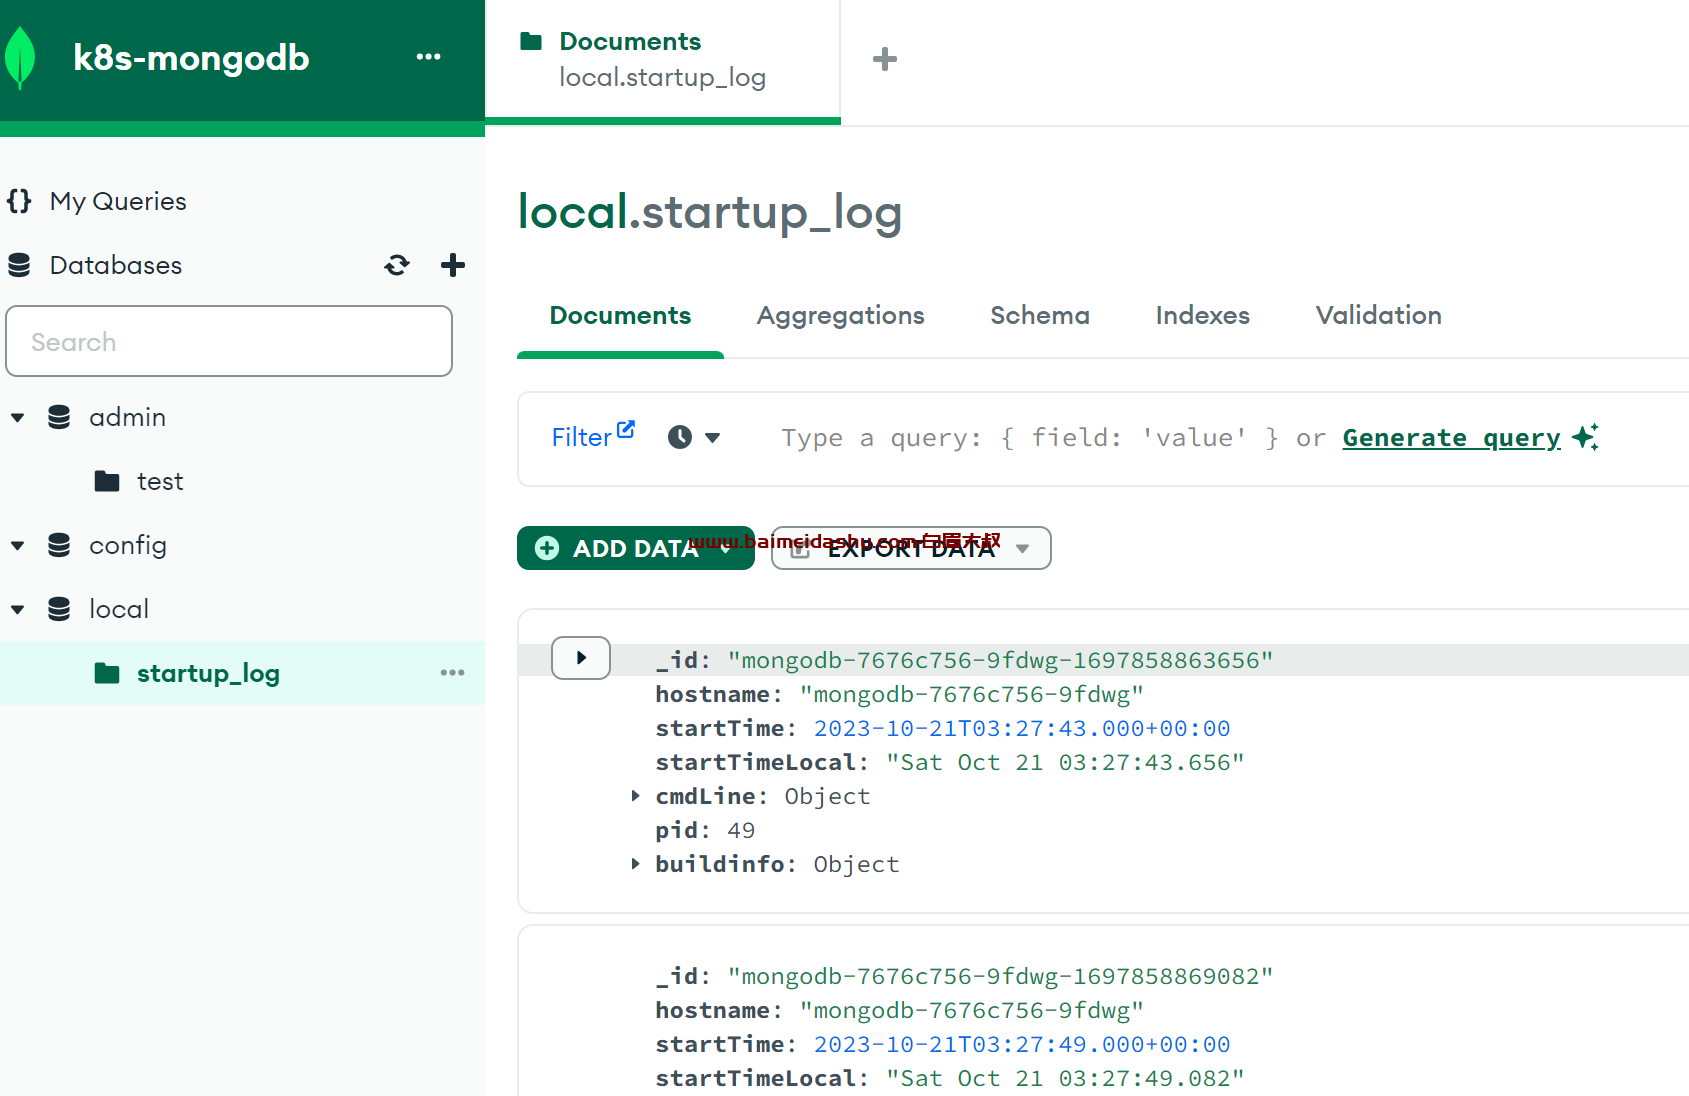This screenshot has width=1689, height=1096.
Task: Open query history clock icon
Action: pos(680,437)
